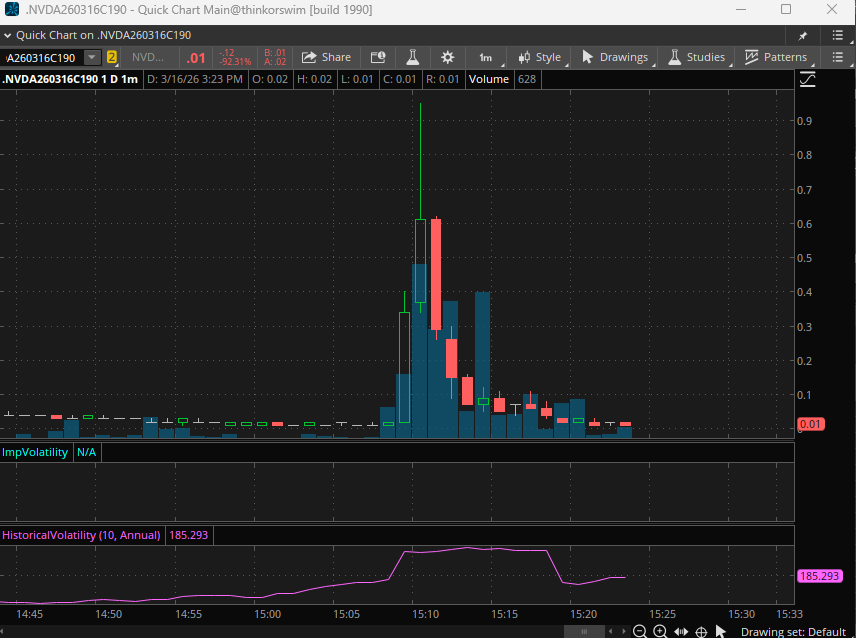Select the ImpVolatility study label

pyautogui.click(x=35, y=452)
